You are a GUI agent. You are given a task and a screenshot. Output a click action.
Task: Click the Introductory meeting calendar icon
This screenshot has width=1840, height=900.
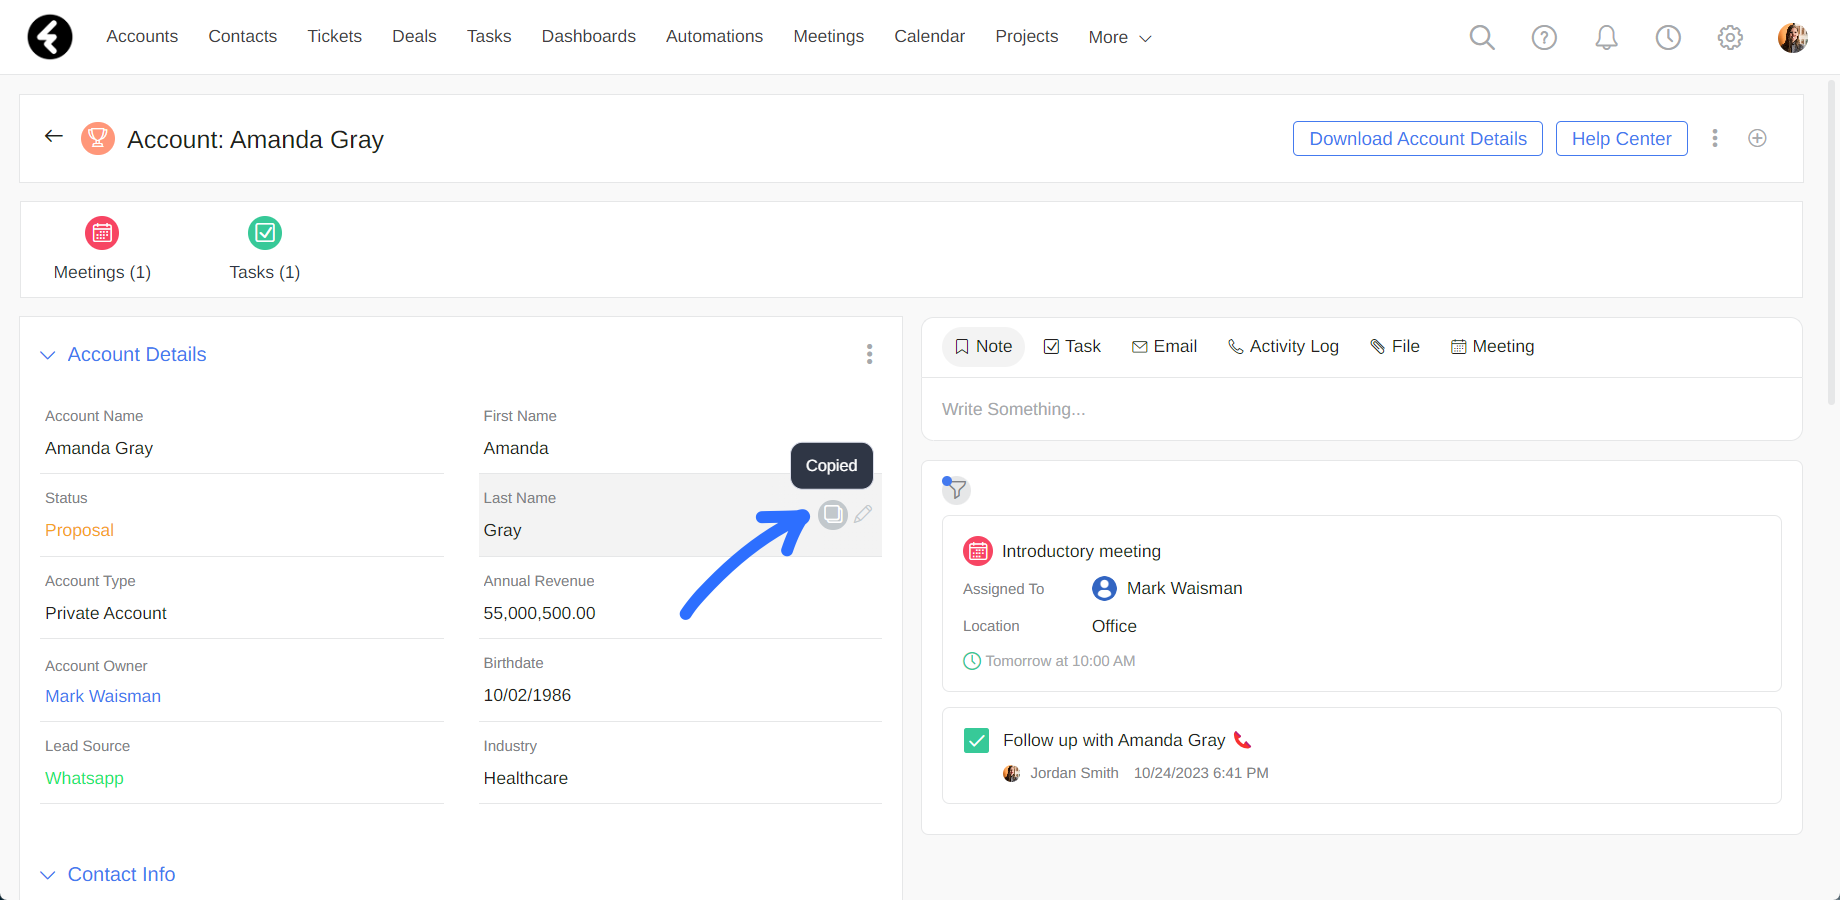(978, 551)
